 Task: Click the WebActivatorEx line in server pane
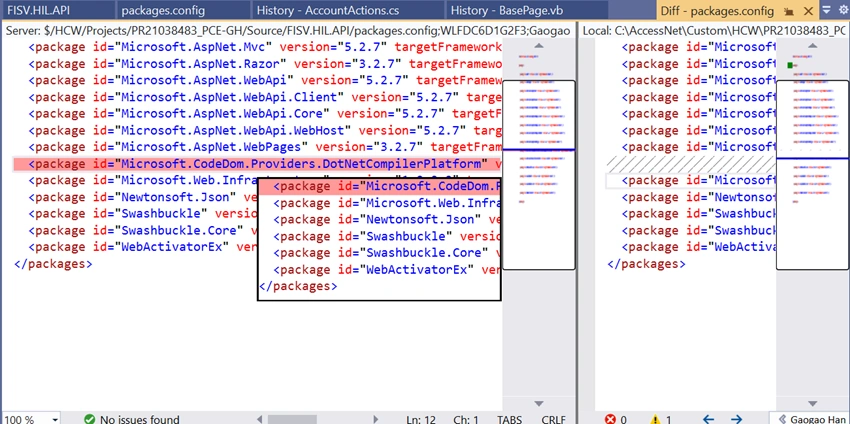[x=143, y=247]
